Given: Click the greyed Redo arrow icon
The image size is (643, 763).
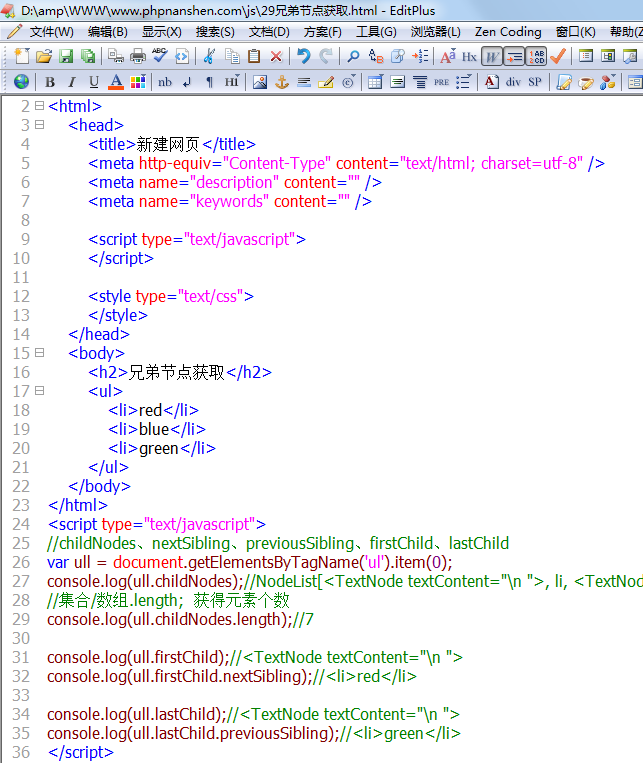Looking at the screenshot, I should tap(326, 56).
